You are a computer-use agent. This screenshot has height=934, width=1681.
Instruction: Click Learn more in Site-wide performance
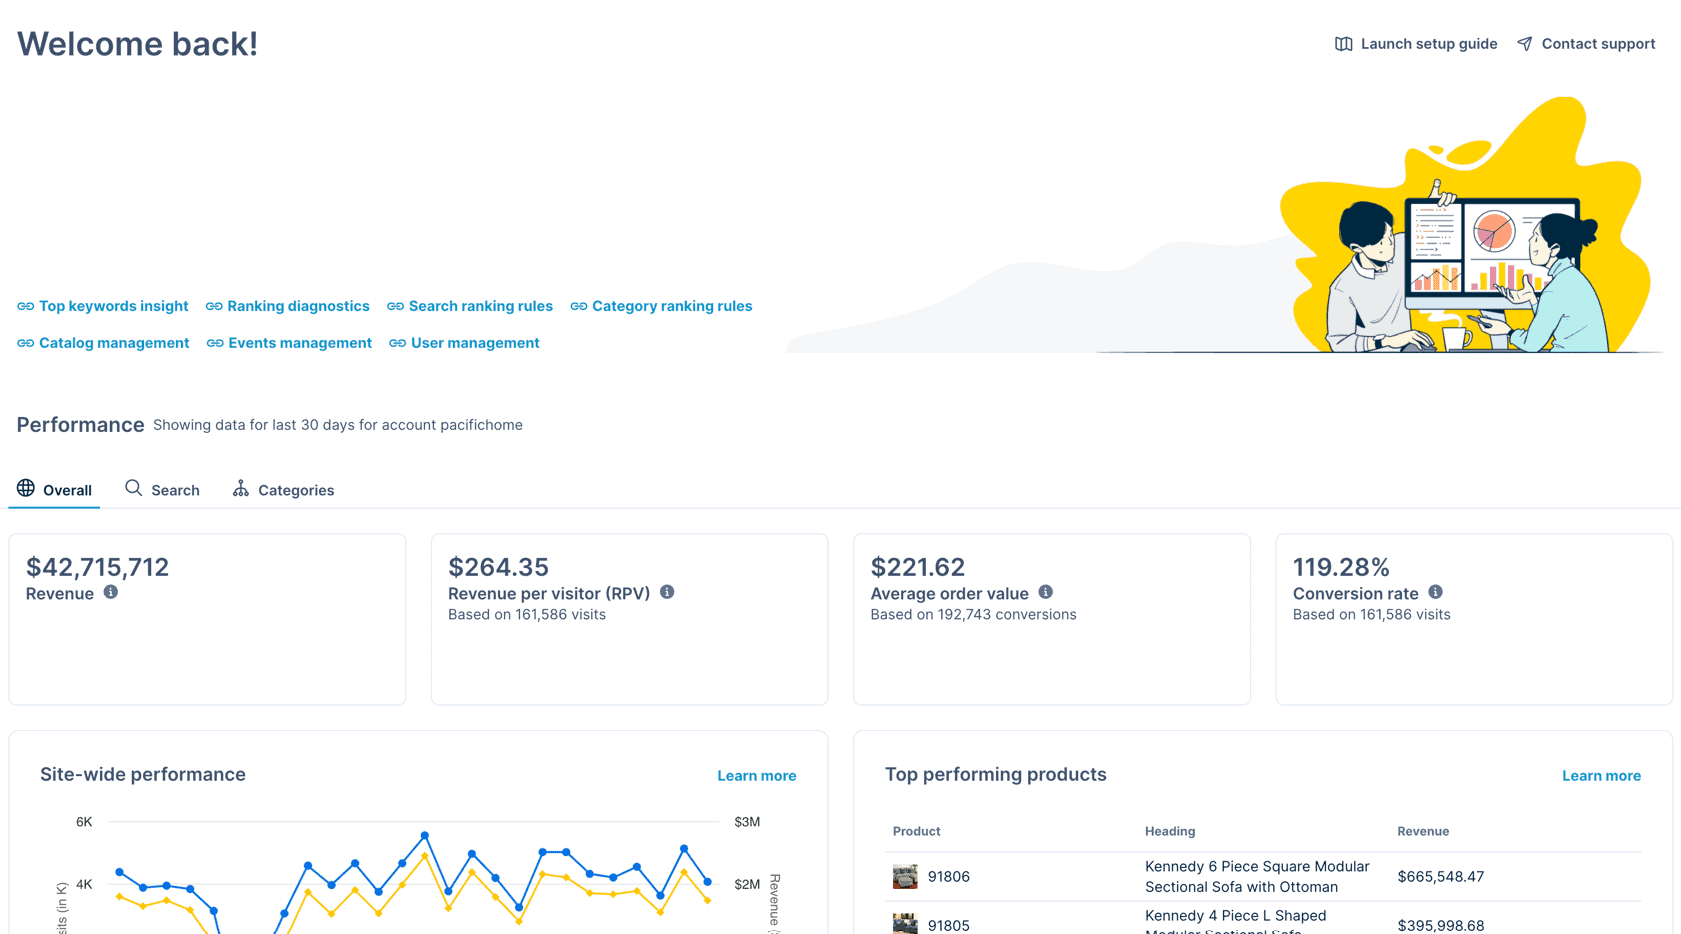757,776
